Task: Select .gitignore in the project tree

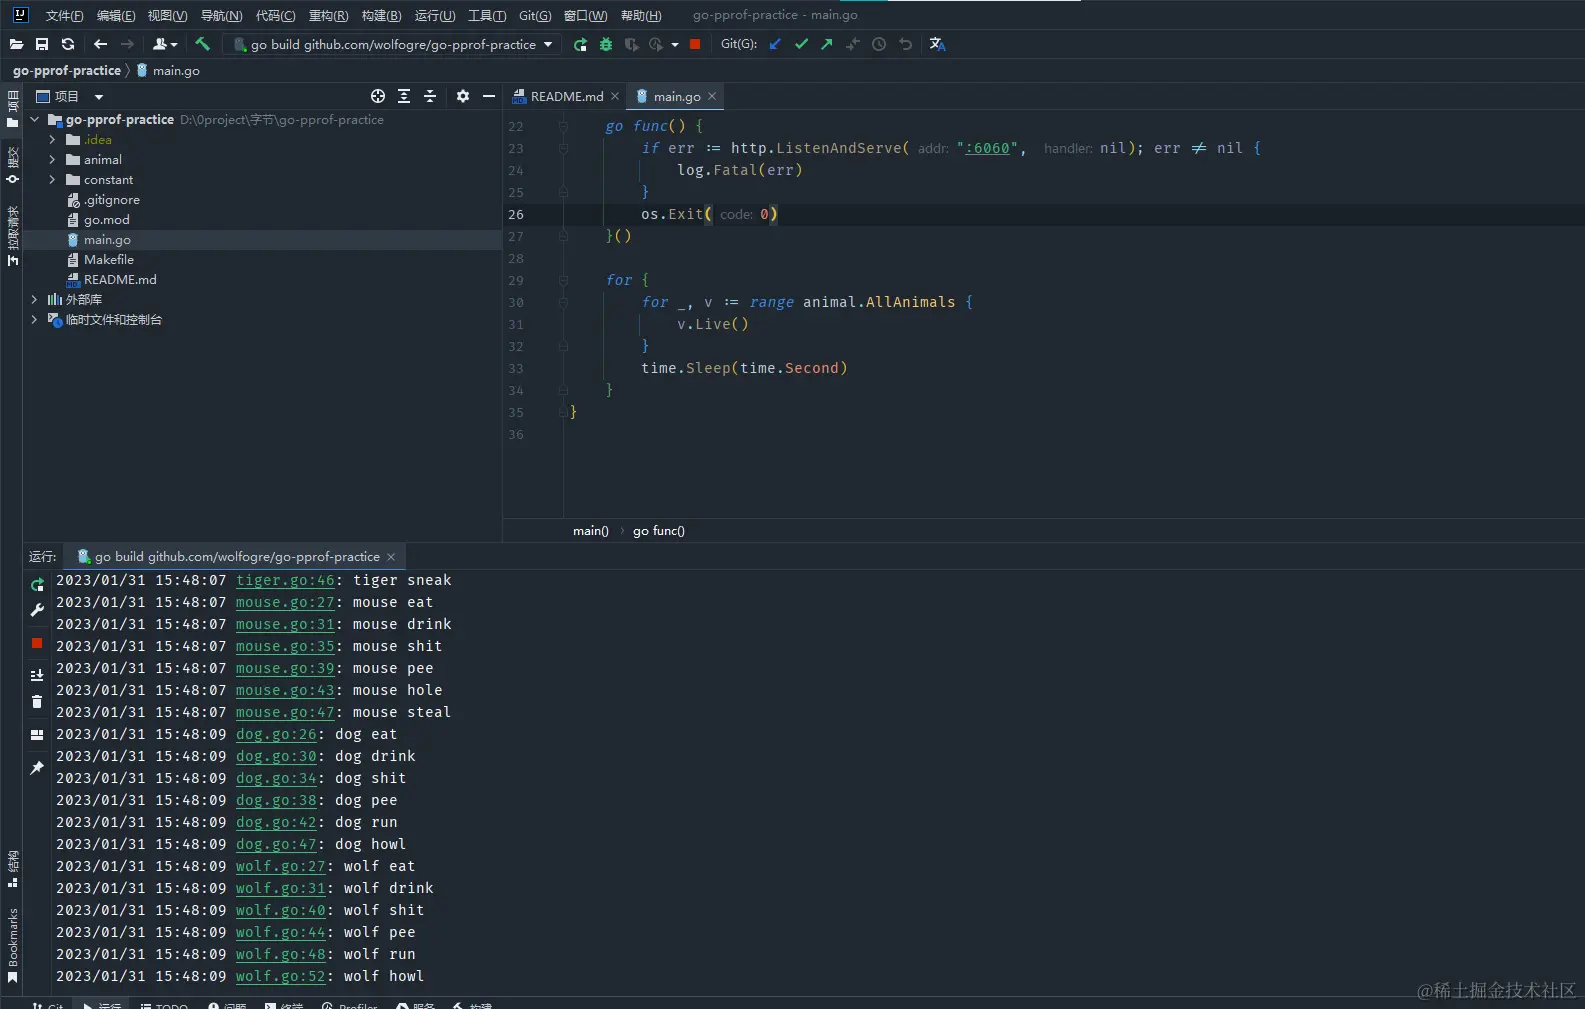Action: click(x=111, y=199)
